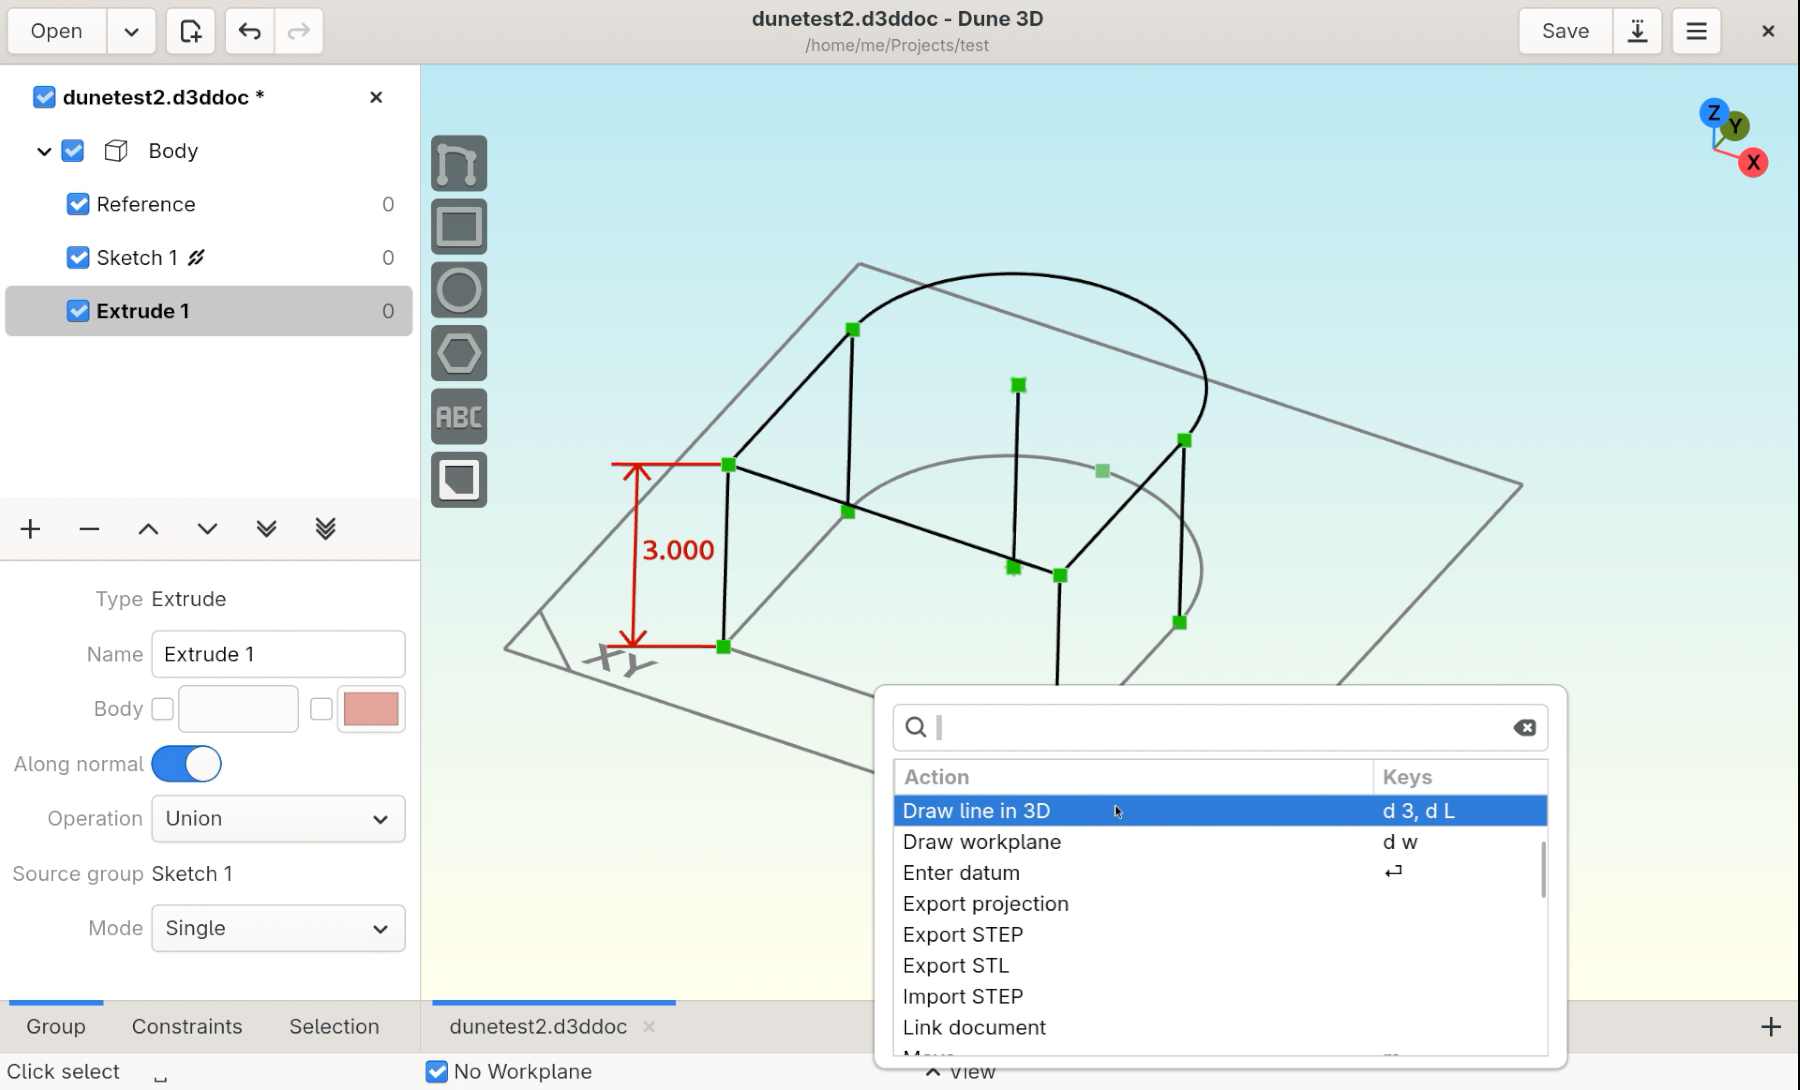
Task: Switch to the Constraints tab
Action: tap(187, 1027)
